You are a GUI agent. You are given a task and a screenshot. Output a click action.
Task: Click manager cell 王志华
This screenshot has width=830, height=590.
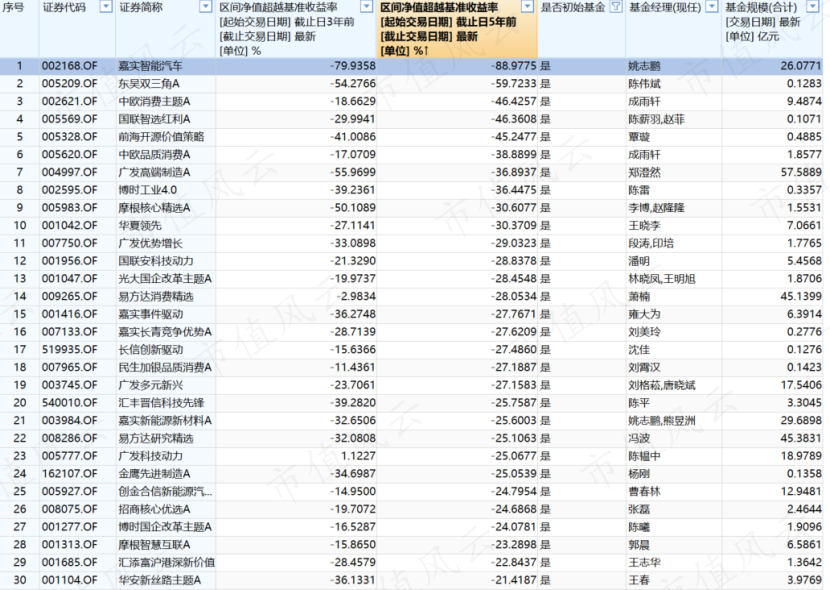click(644, 562)
